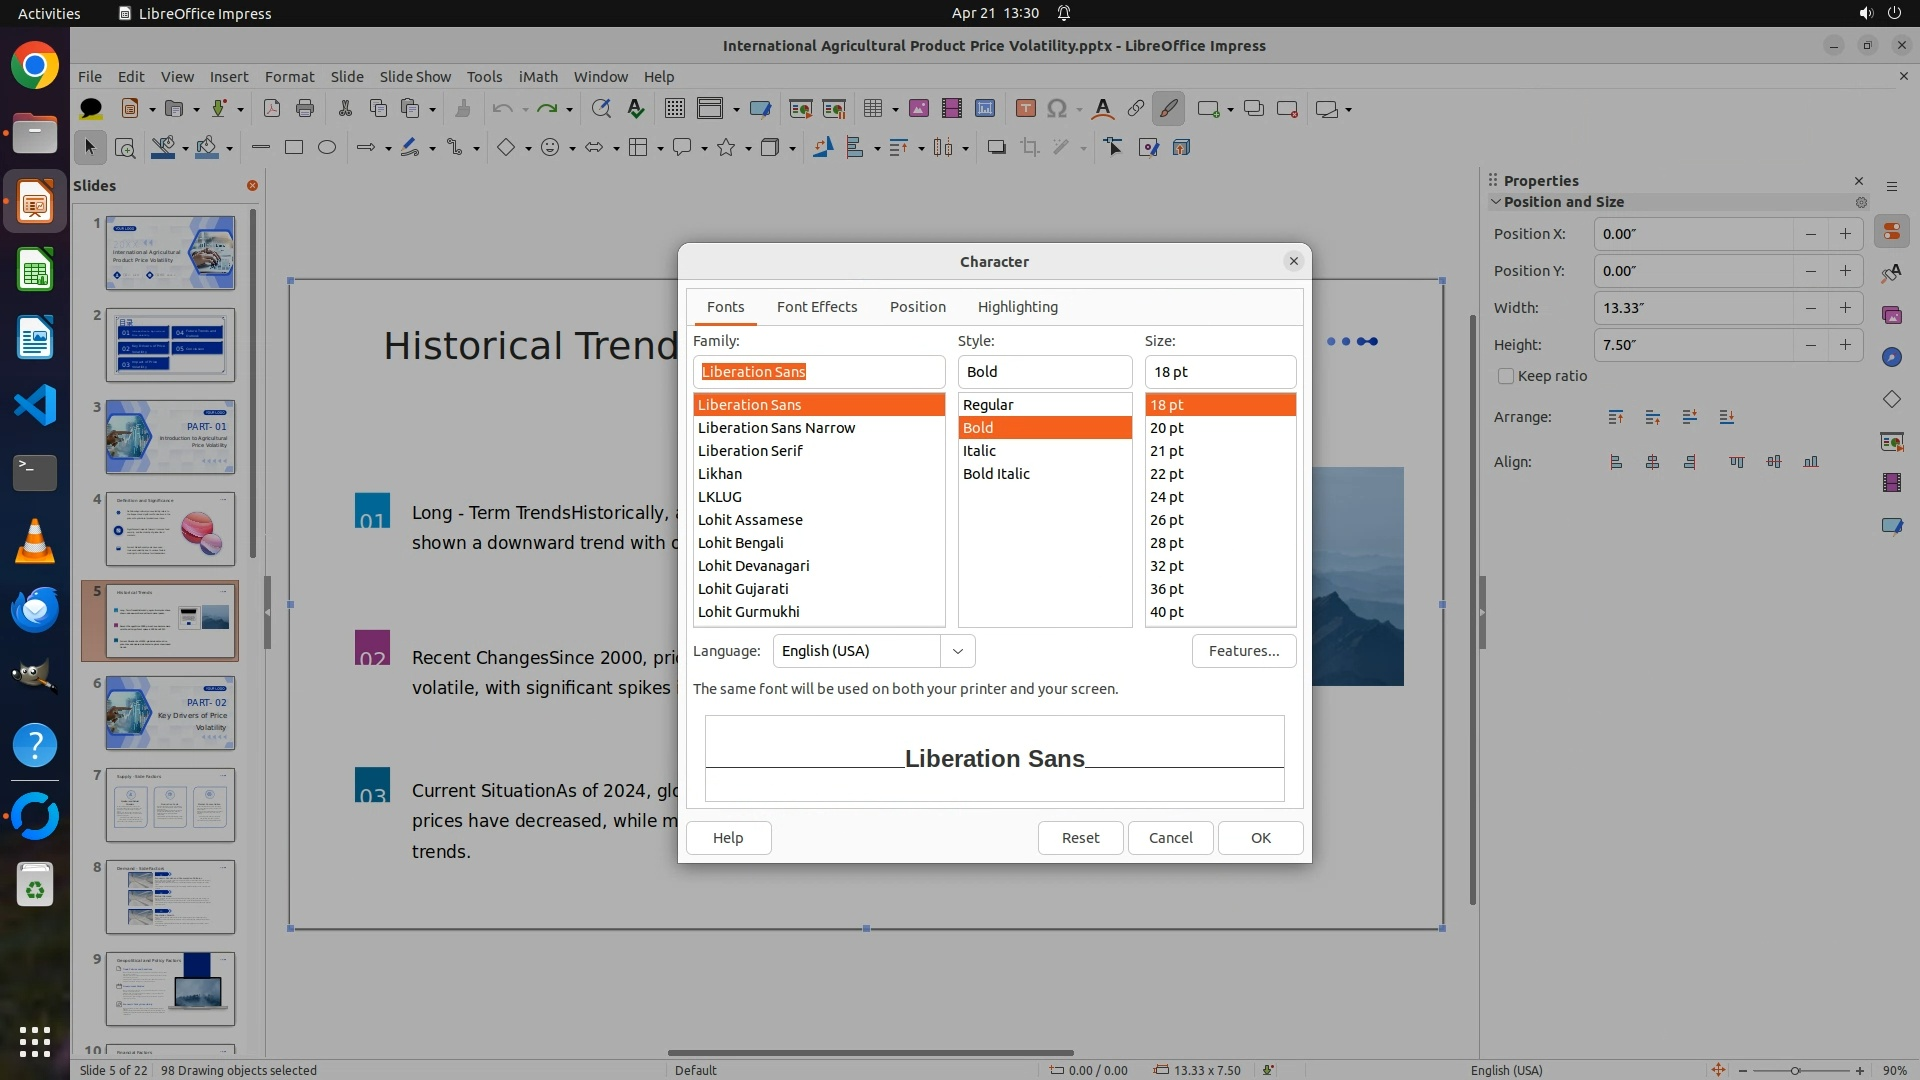The height and width of the screenshot is (1080, 1920).
Task: Collapse the Position and Size section
Action: pyautogui.click(x=1496, y=202)
